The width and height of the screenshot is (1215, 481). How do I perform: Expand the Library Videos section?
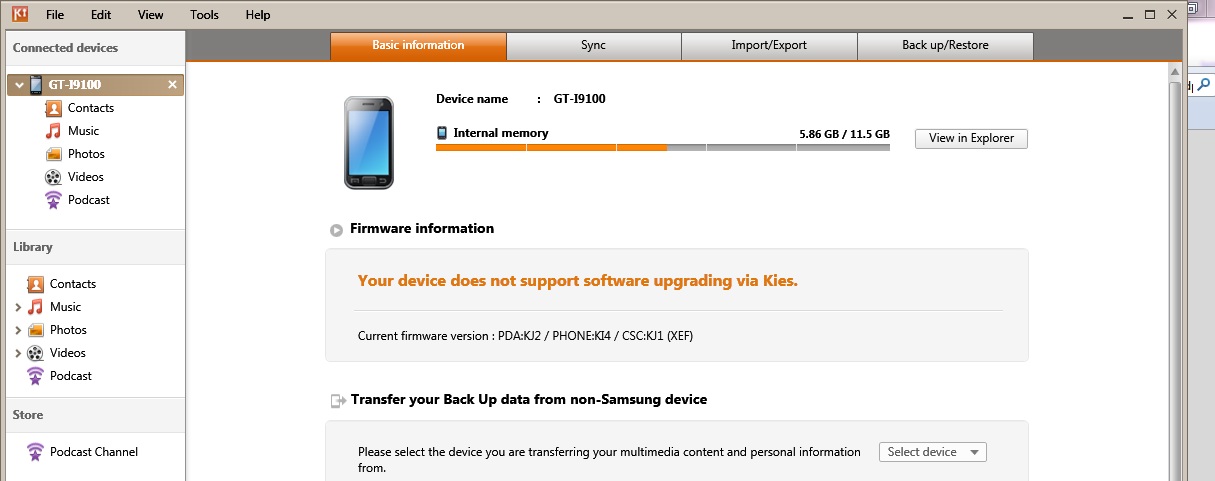click(x=18, y=353)
